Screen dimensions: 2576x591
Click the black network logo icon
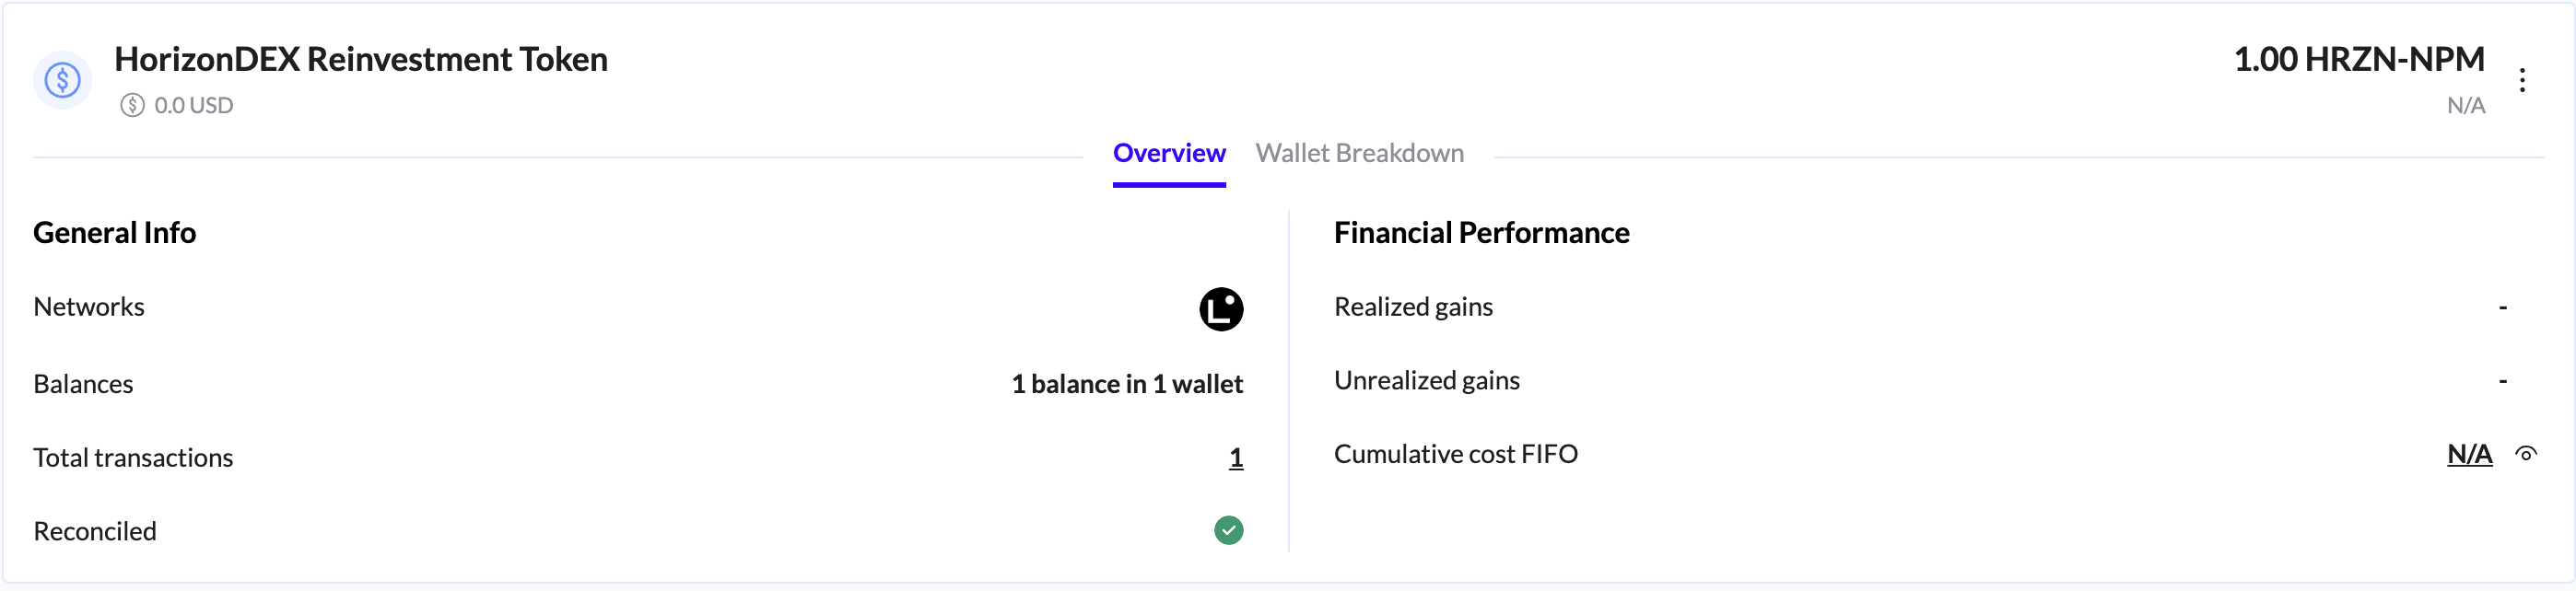coord(1220,309)
